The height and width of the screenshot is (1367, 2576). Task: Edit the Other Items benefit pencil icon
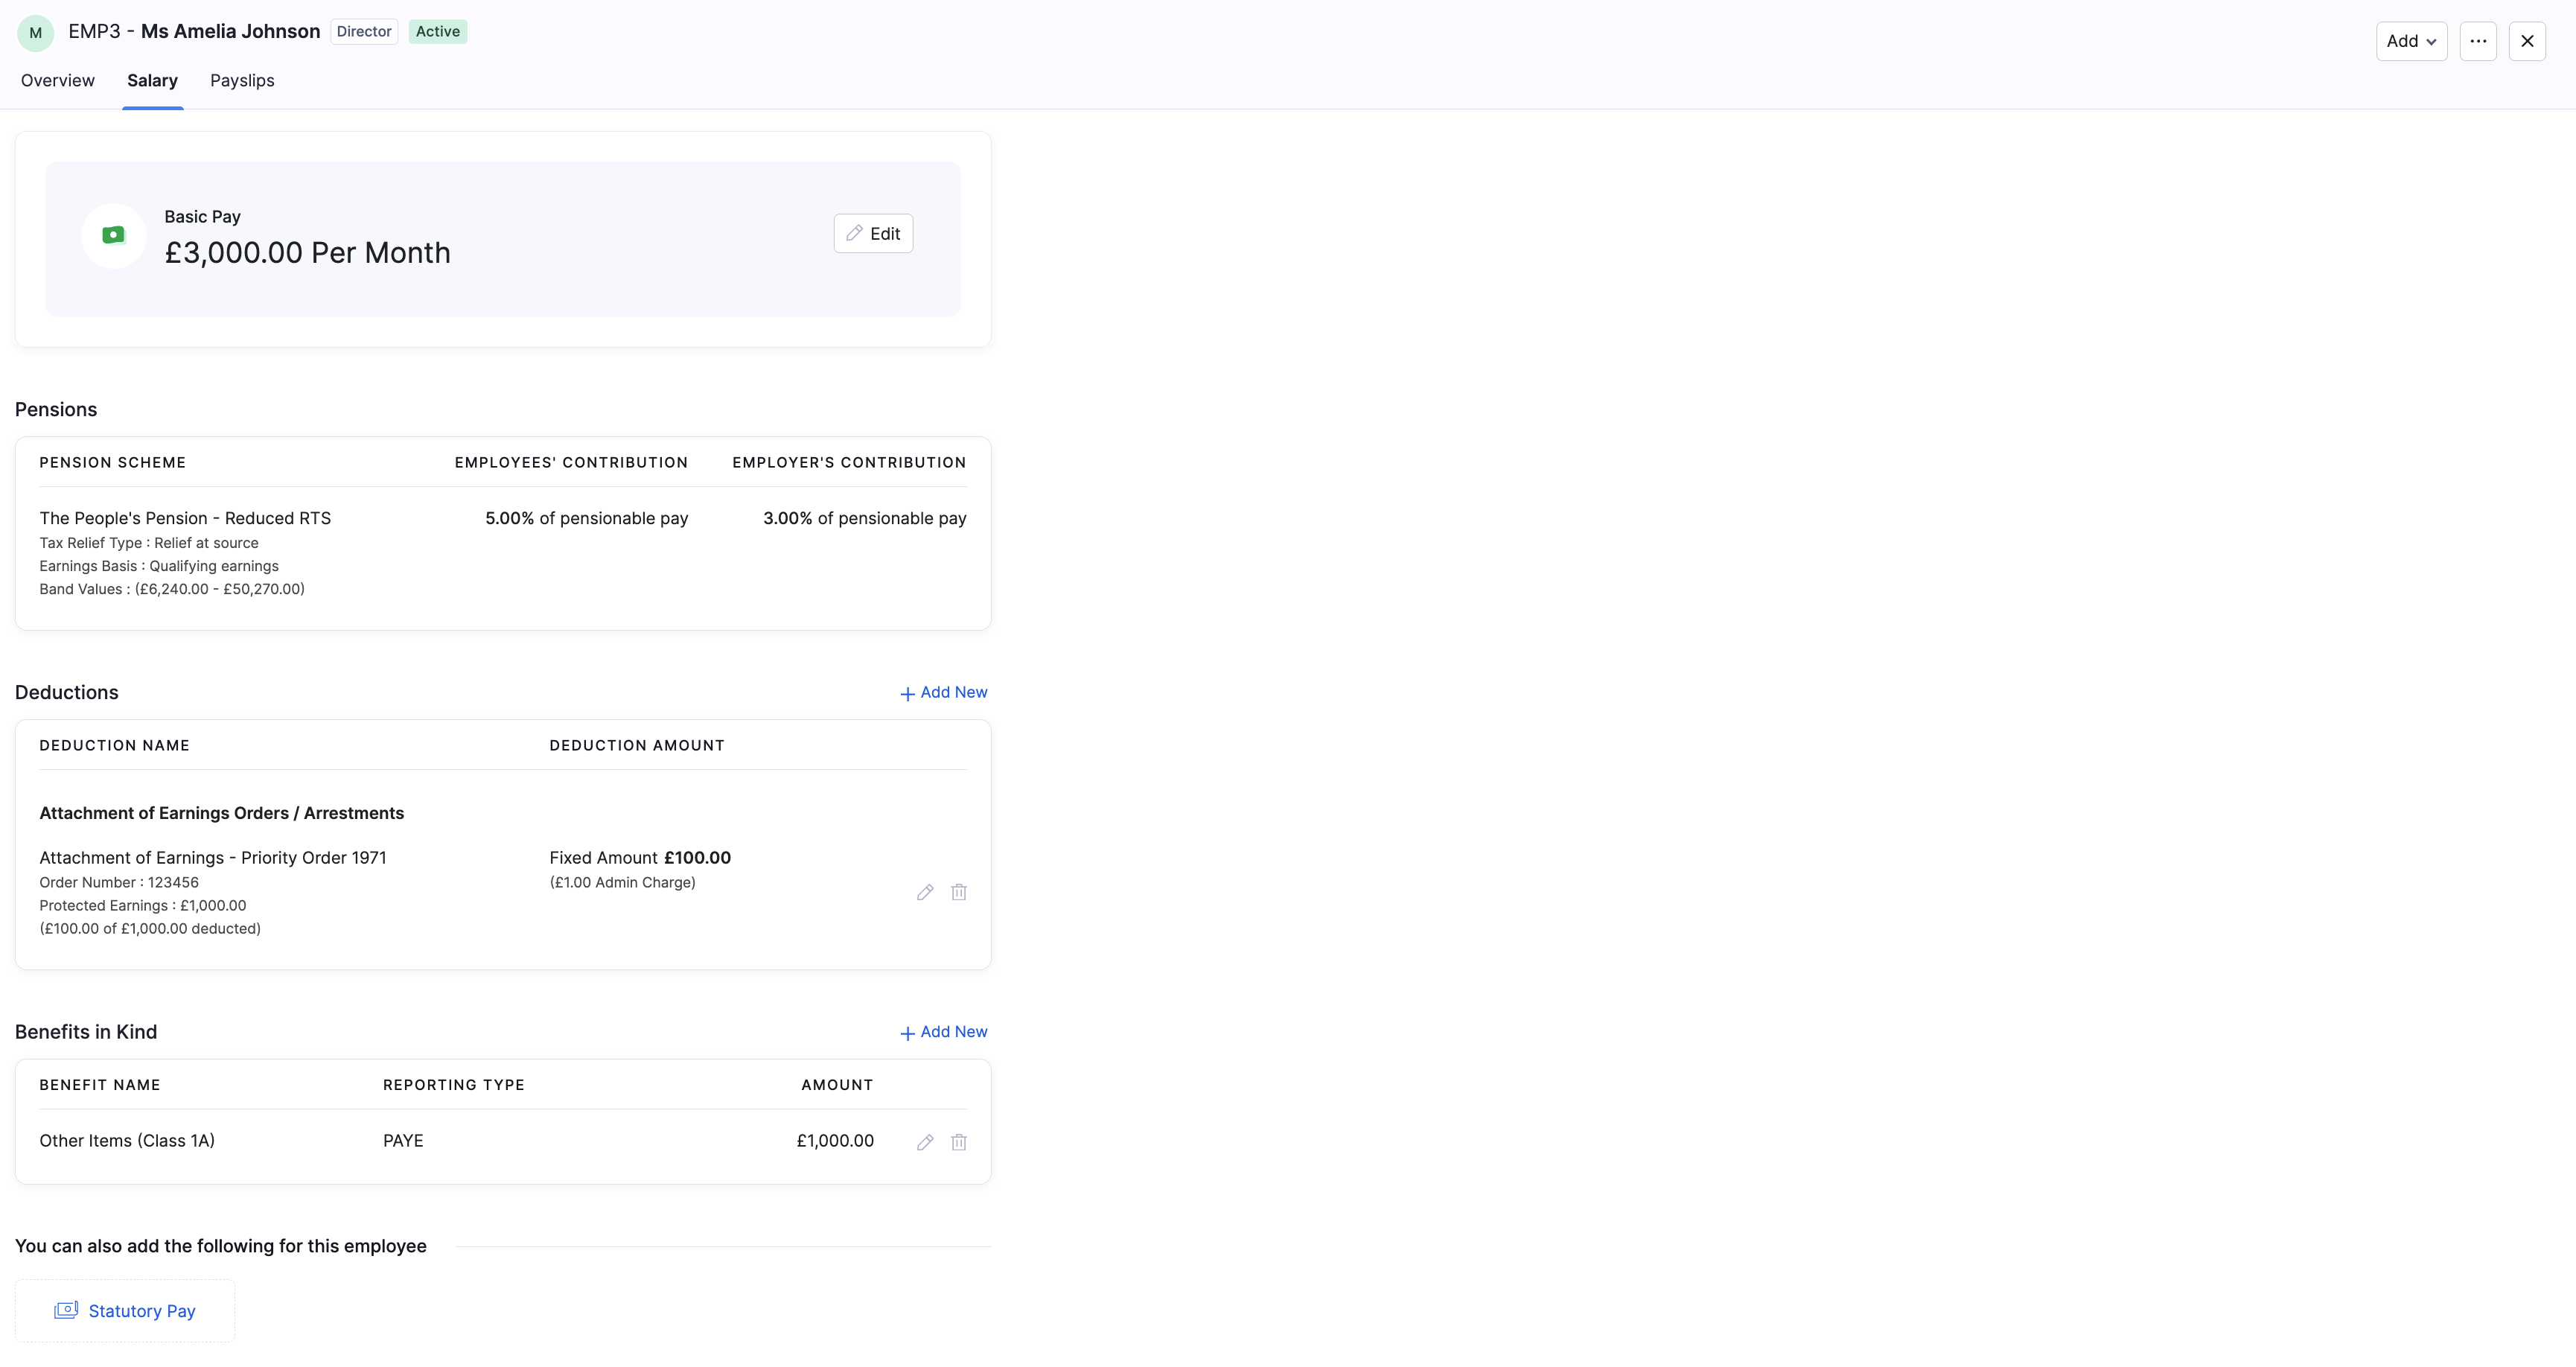[x=925, y=1142]
